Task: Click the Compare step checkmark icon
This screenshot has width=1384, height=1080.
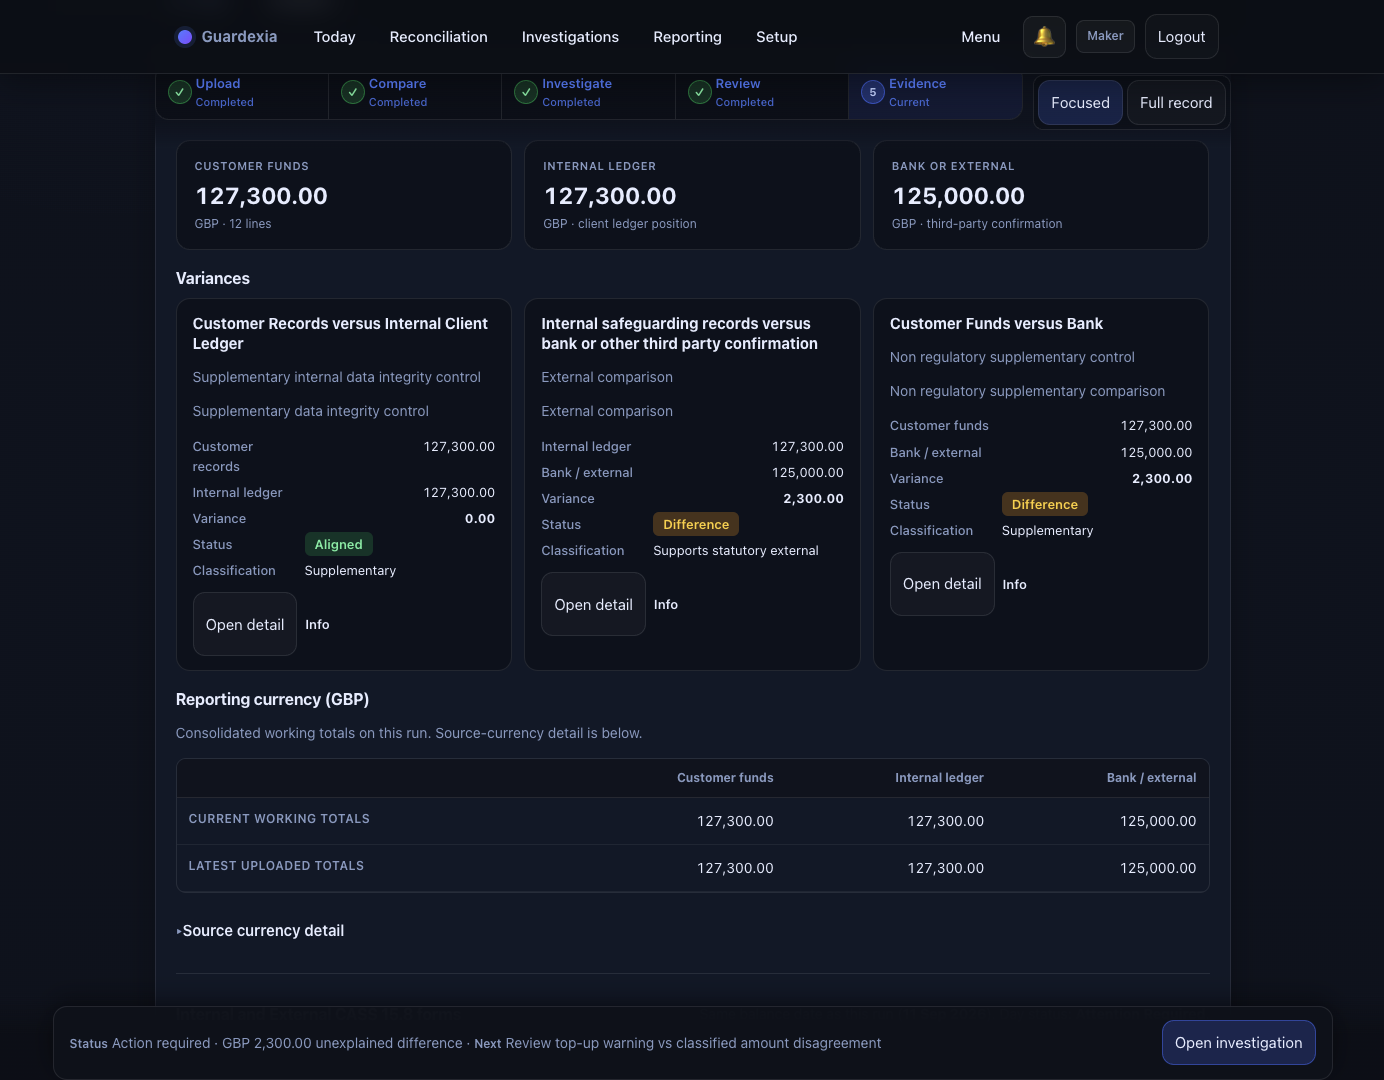Action: pyautogui.click(x=353, y=92)
